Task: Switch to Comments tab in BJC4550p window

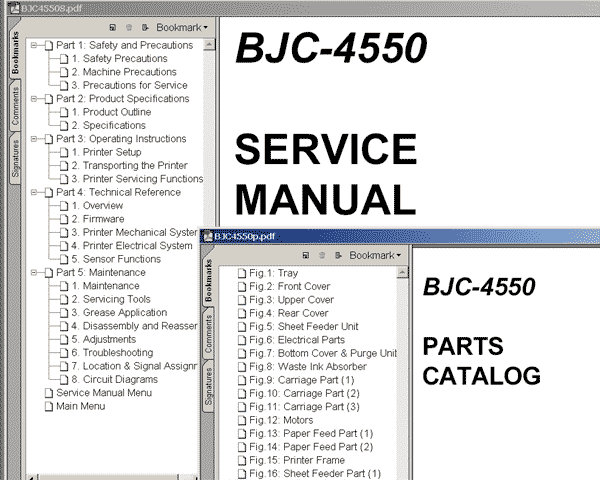Action: [x=208, y=333]
